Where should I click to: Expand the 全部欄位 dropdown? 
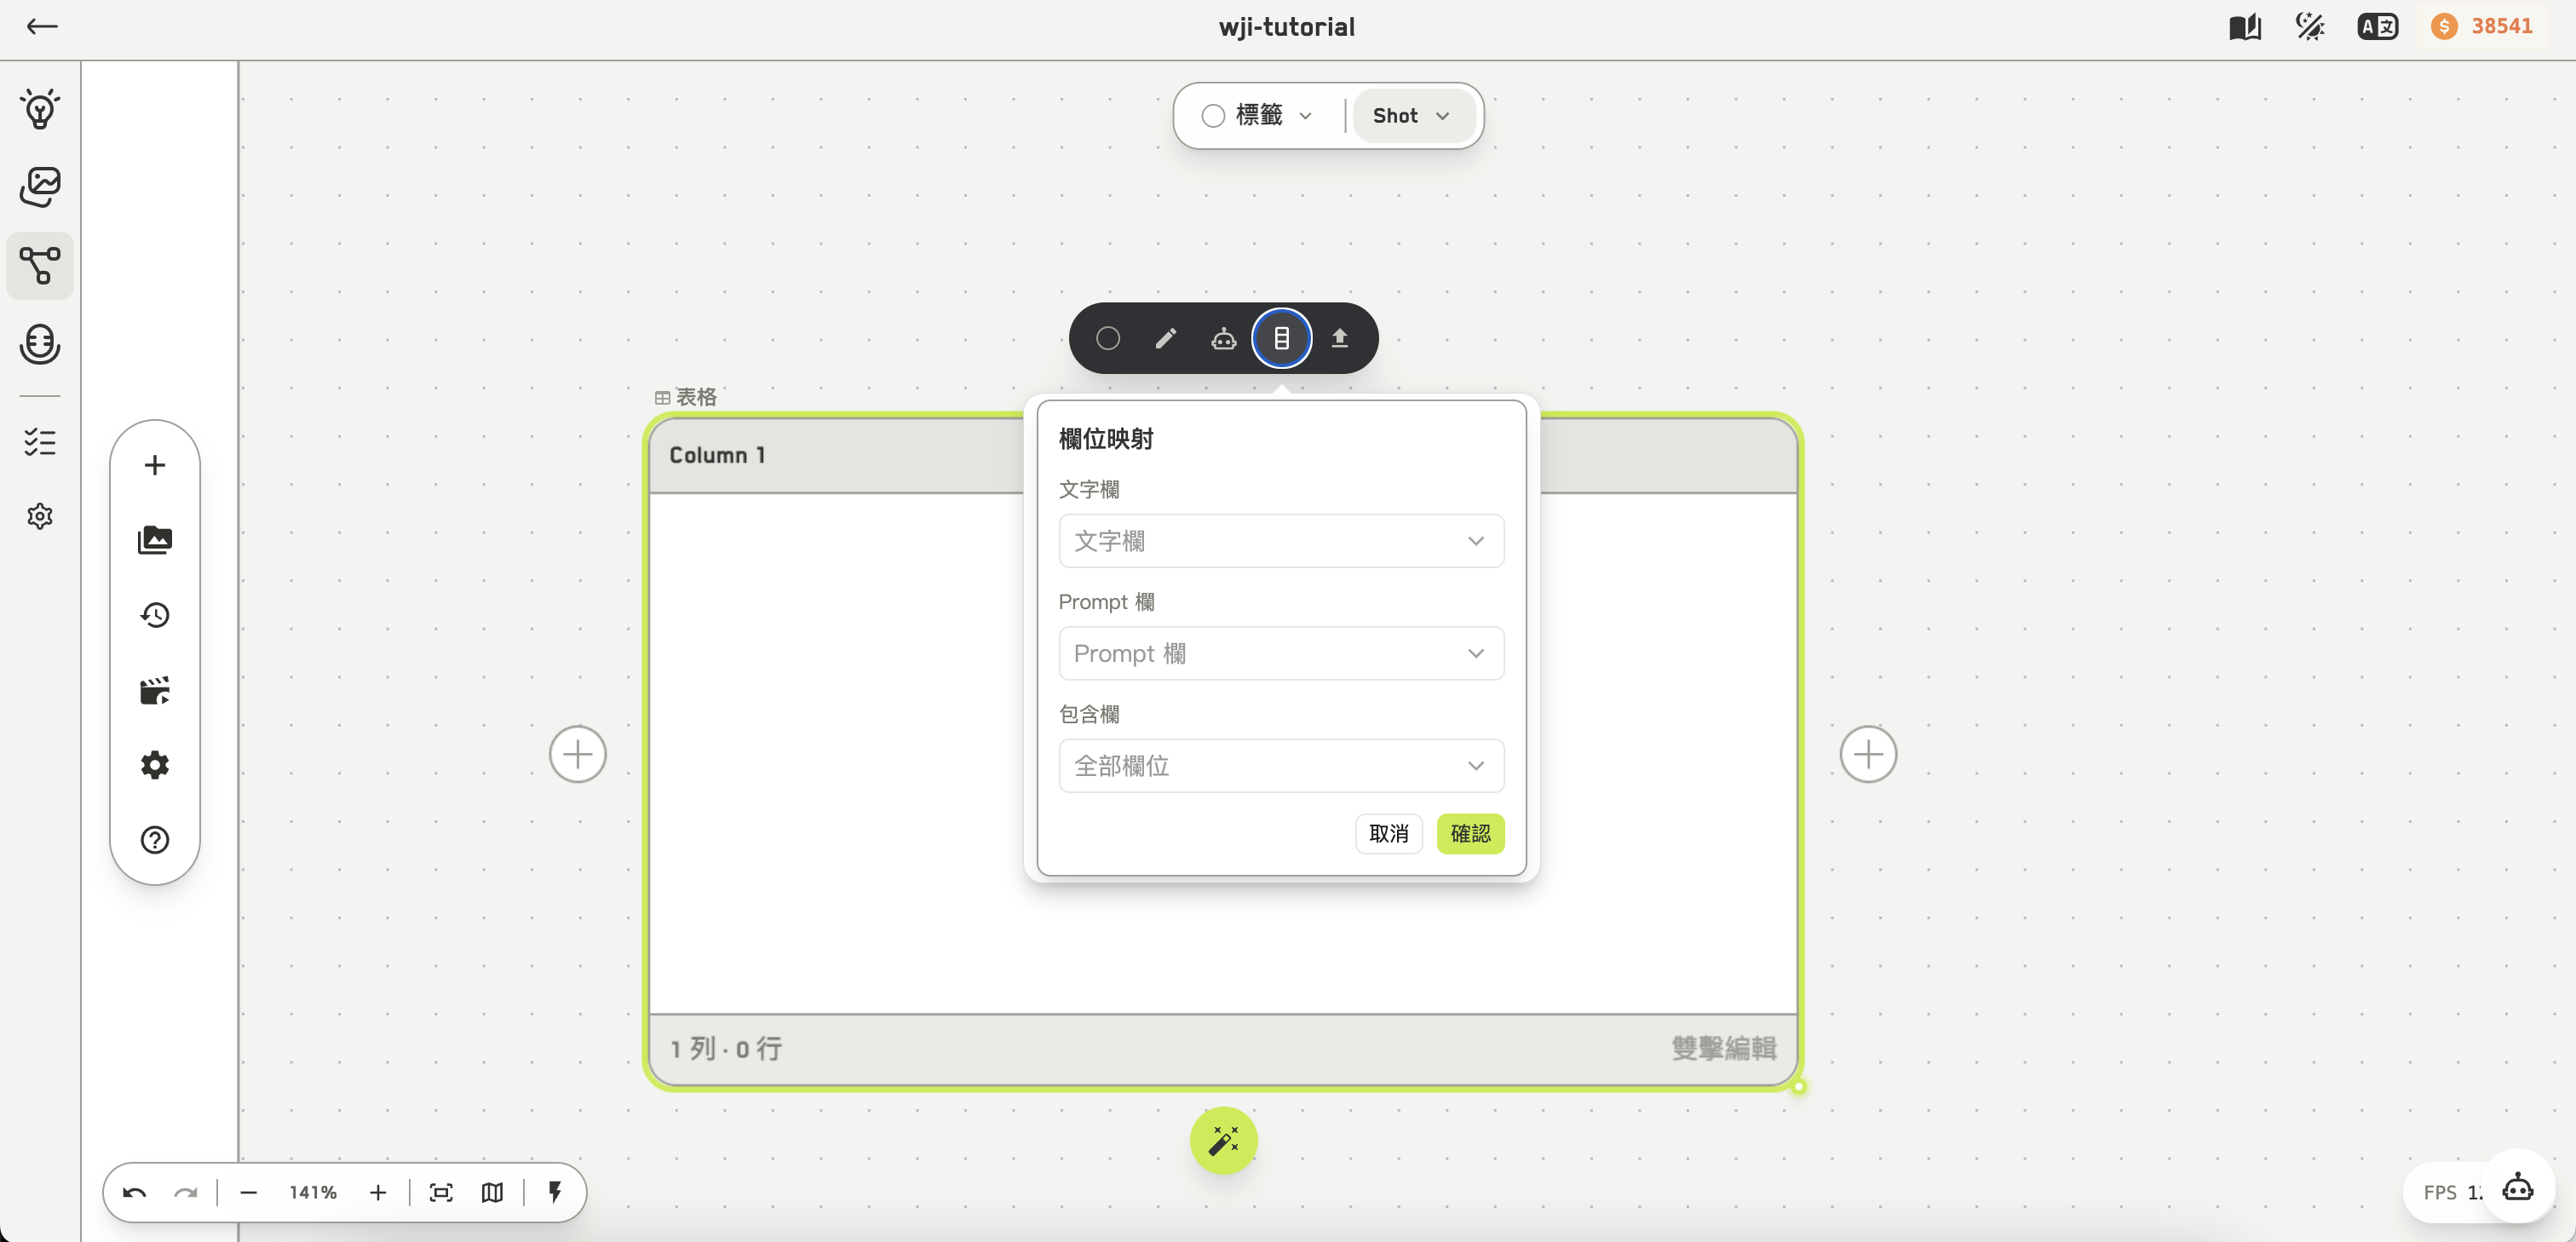click(1281, 766)
